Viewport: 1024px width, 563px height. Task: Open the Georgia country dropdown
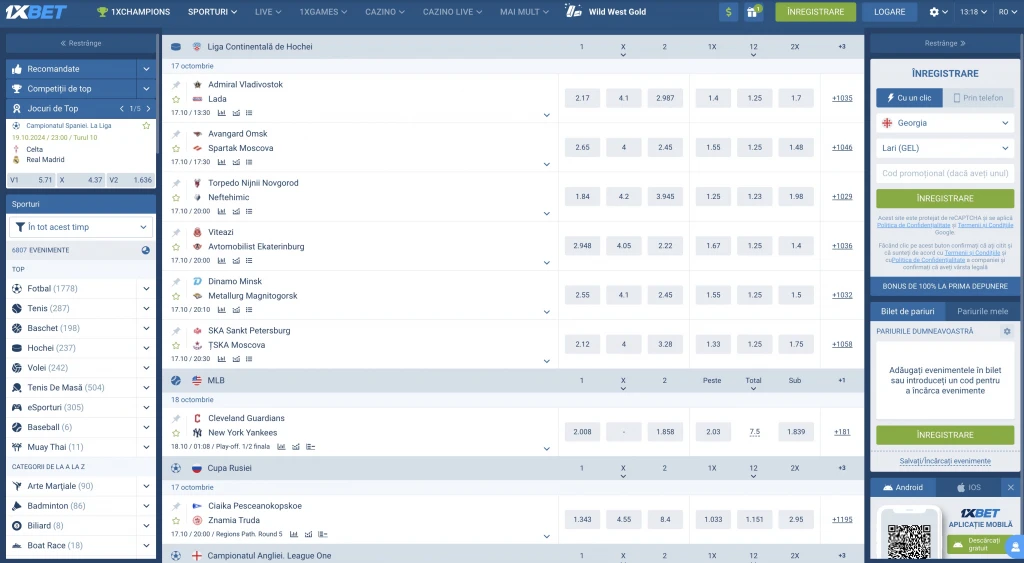[x=945, y=123]
